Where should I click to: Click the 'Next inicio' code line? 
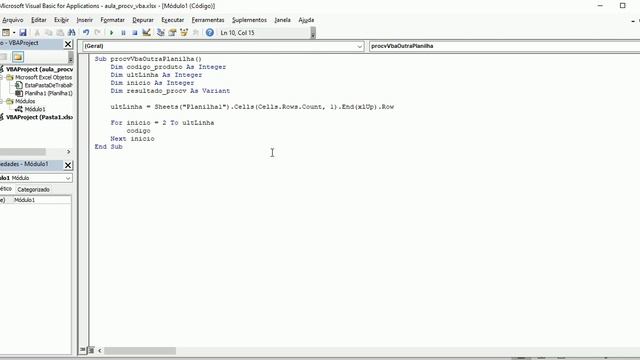click(132, 139)
